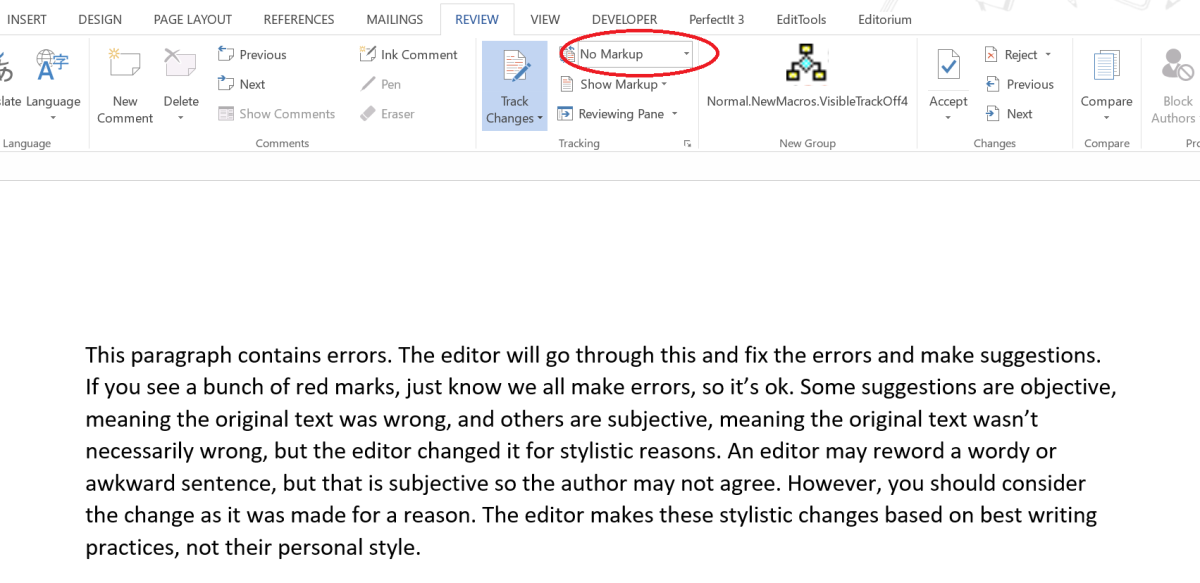Viewport: 1200px width, 583px height.
Task: Open the REFERENCES tab
Action: tap(299, 19)
